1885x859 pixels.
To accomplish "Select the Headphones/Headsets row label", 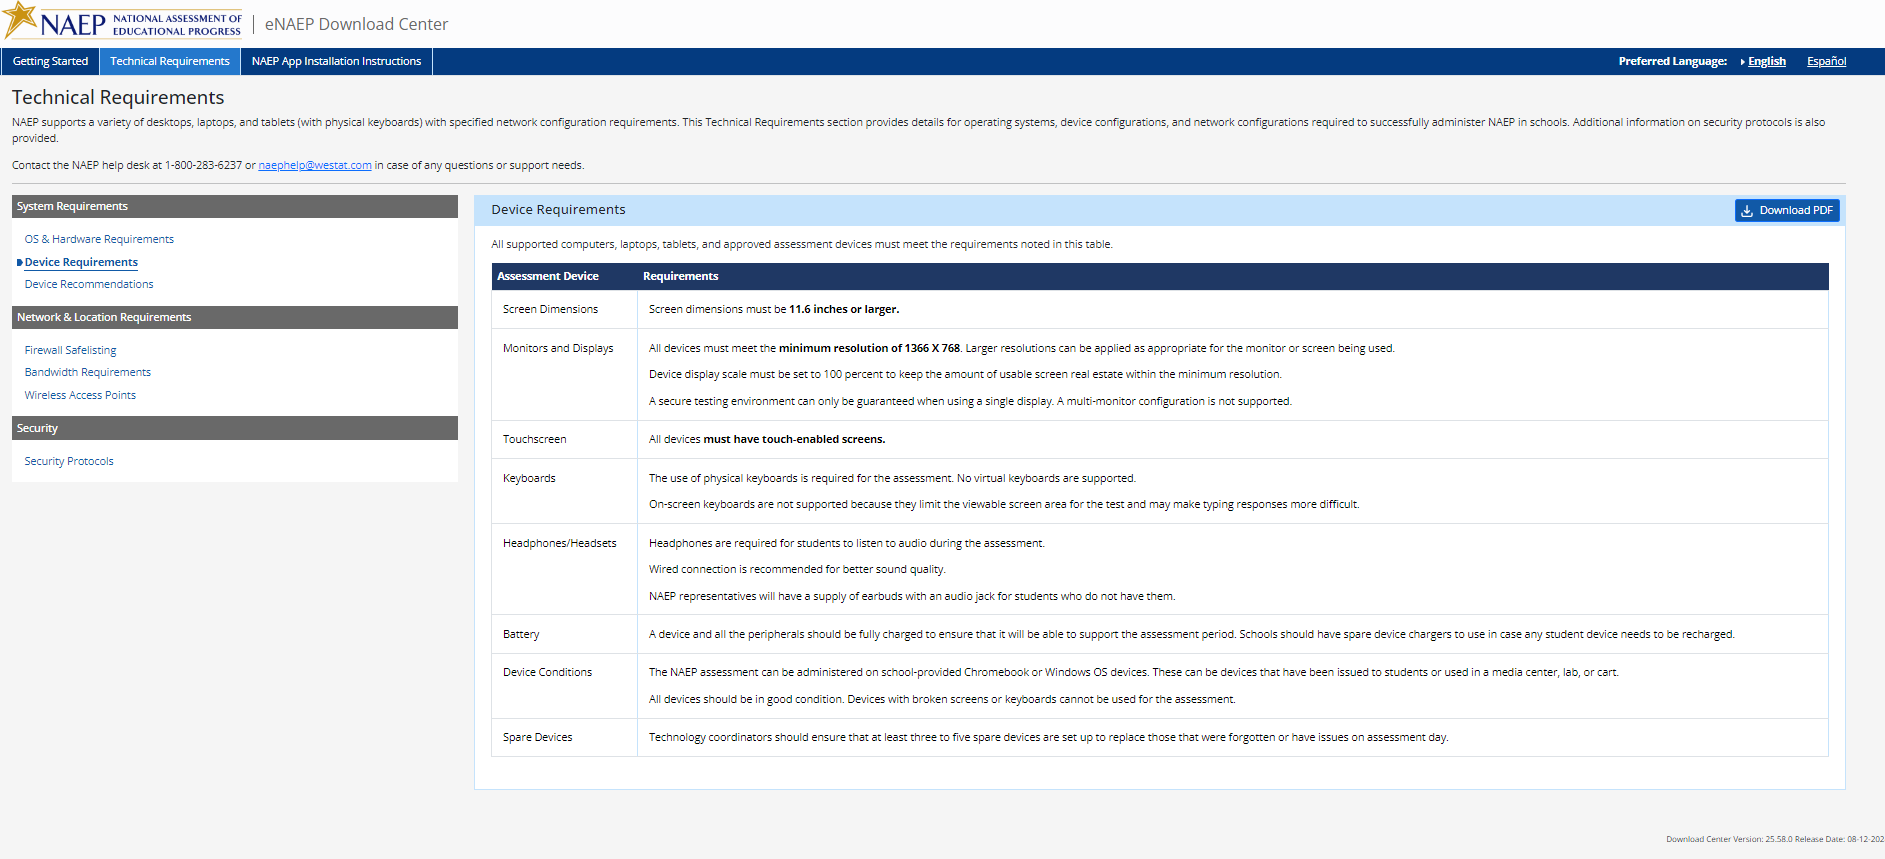I will click(x=559, y=543).
